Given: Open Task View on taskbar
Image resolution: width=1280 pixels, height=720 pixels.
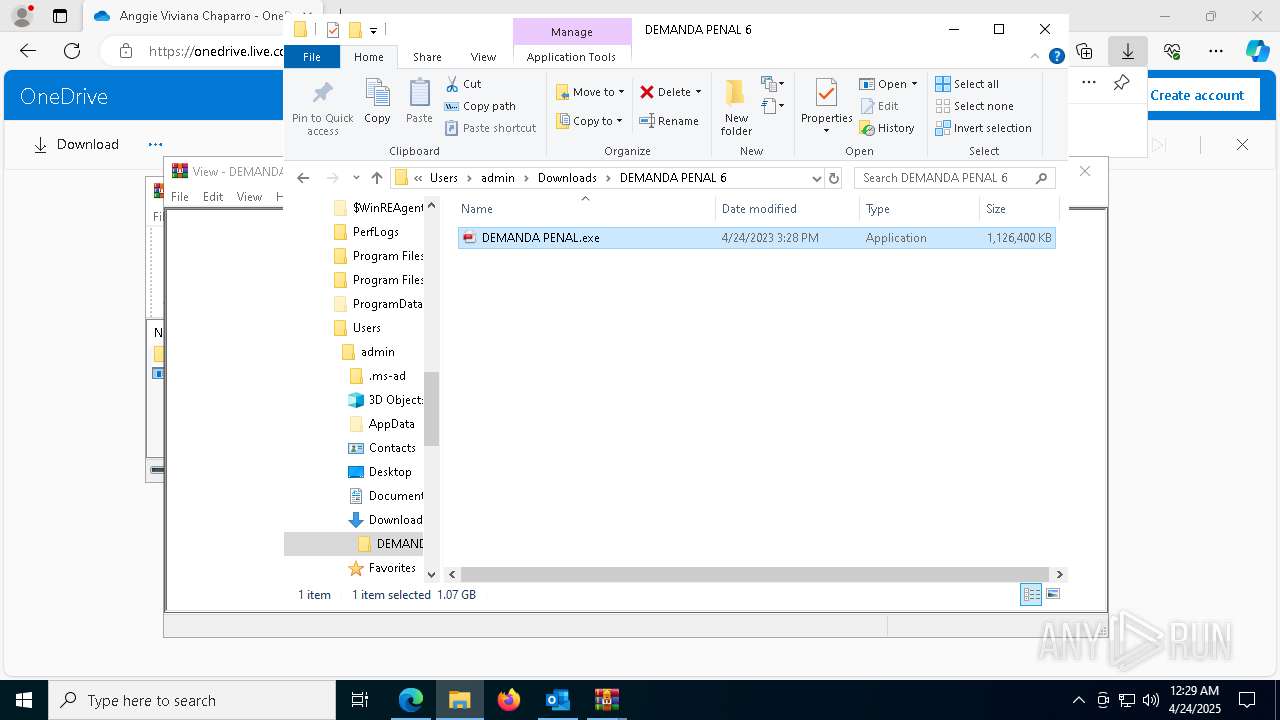Looking at the screenshot, I should (360, 700).
